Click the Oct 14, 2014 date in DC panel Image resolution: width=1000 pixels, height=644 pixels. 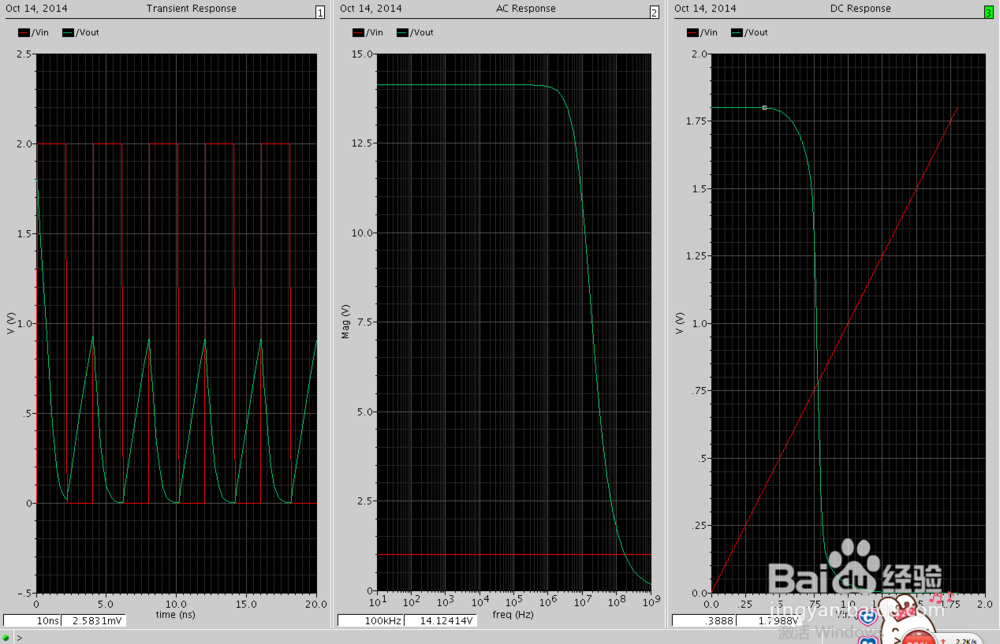(705, 8)
